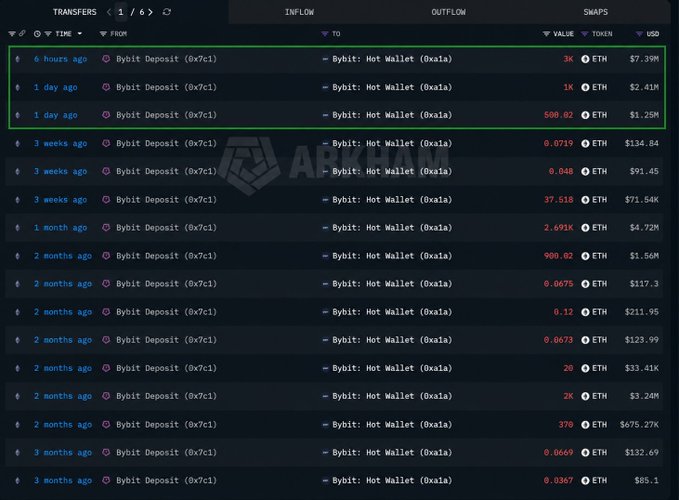The width and height of the screenshot is (679, 500).
Task: Click Bybit entity icon in the 2K ETH row
Action: pyautogui.click(x=106, y=396)
